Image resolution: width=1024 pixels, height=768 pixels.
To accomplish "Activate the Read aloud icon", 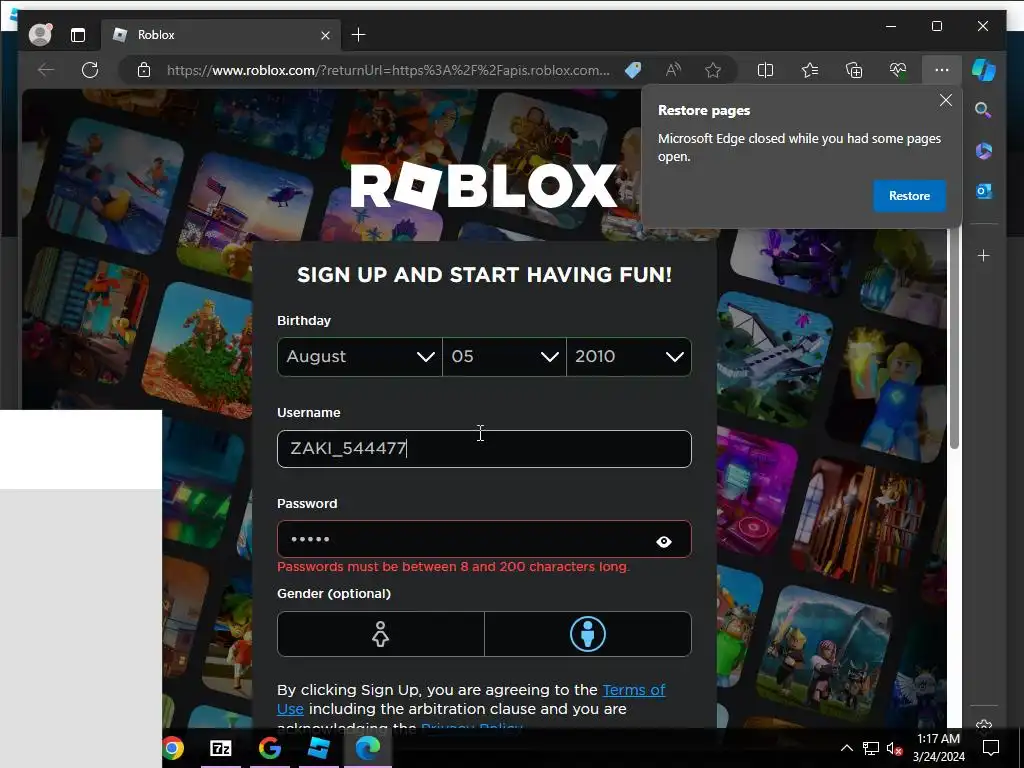I will (673, 70).
